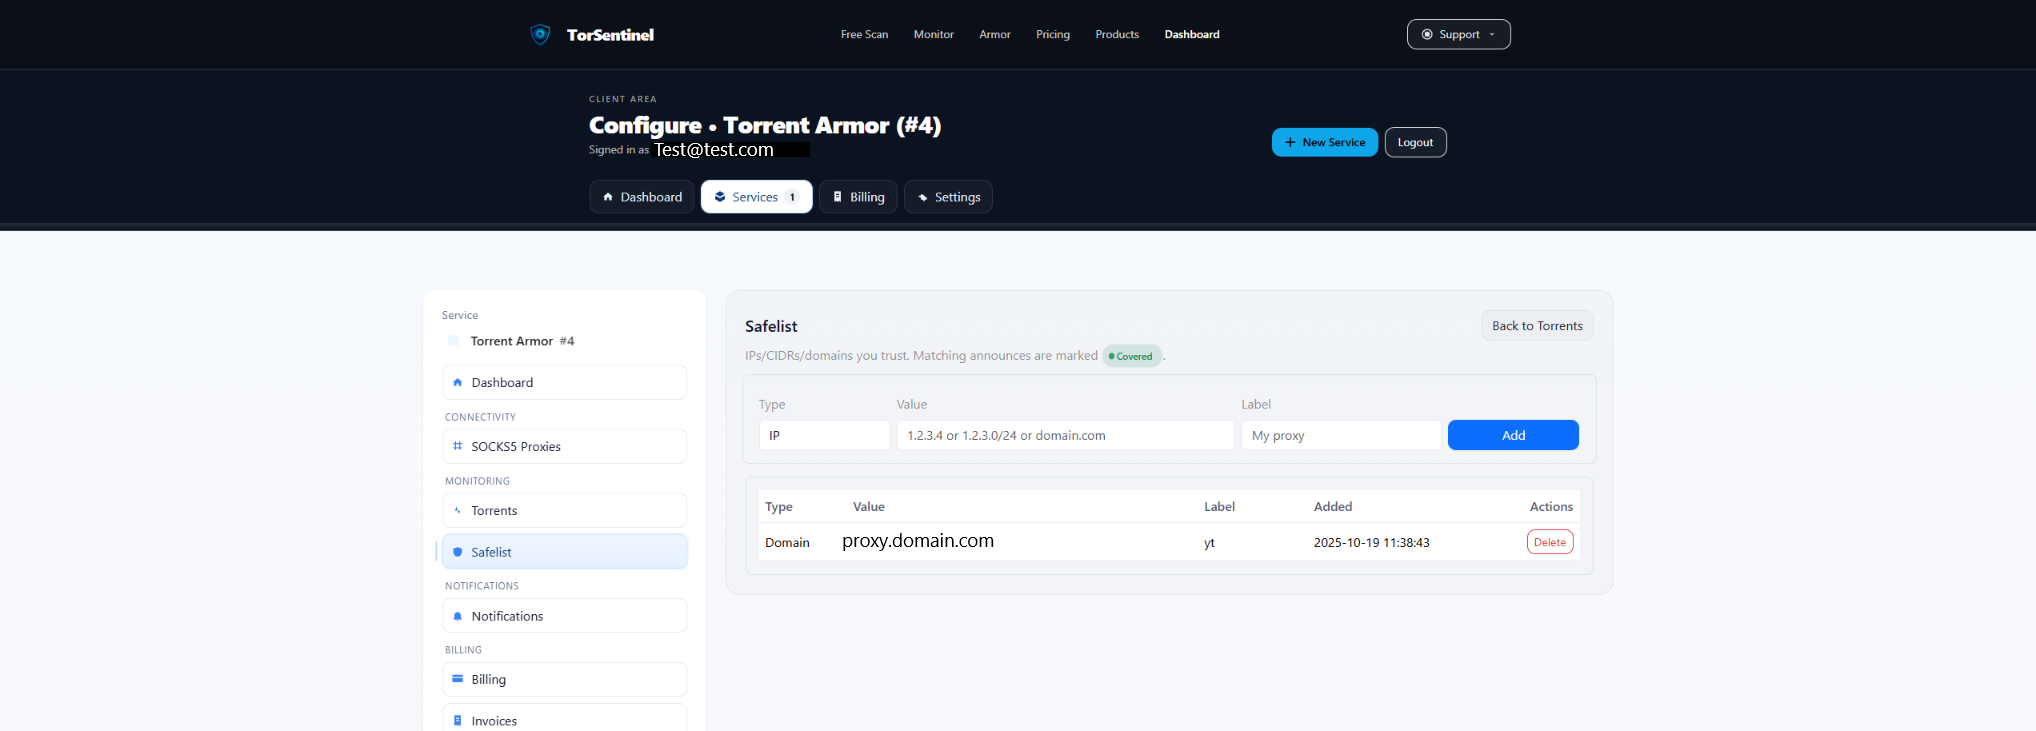
Task: Switch to the client area Dashboard tab
Action: tap(642, 197)
